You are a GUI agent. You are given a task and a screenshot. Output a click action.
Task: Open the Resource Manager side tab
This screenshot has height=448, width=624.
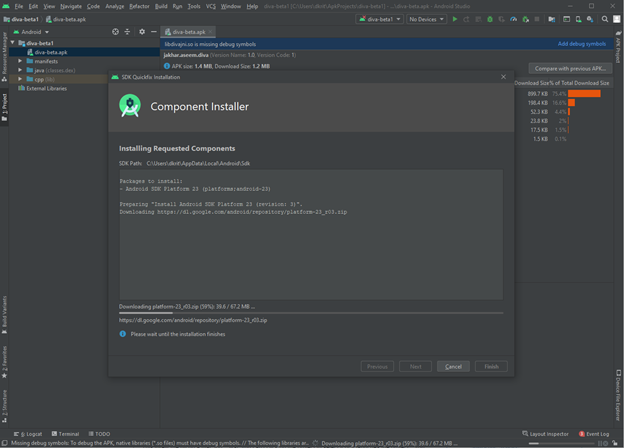[4, 56]
